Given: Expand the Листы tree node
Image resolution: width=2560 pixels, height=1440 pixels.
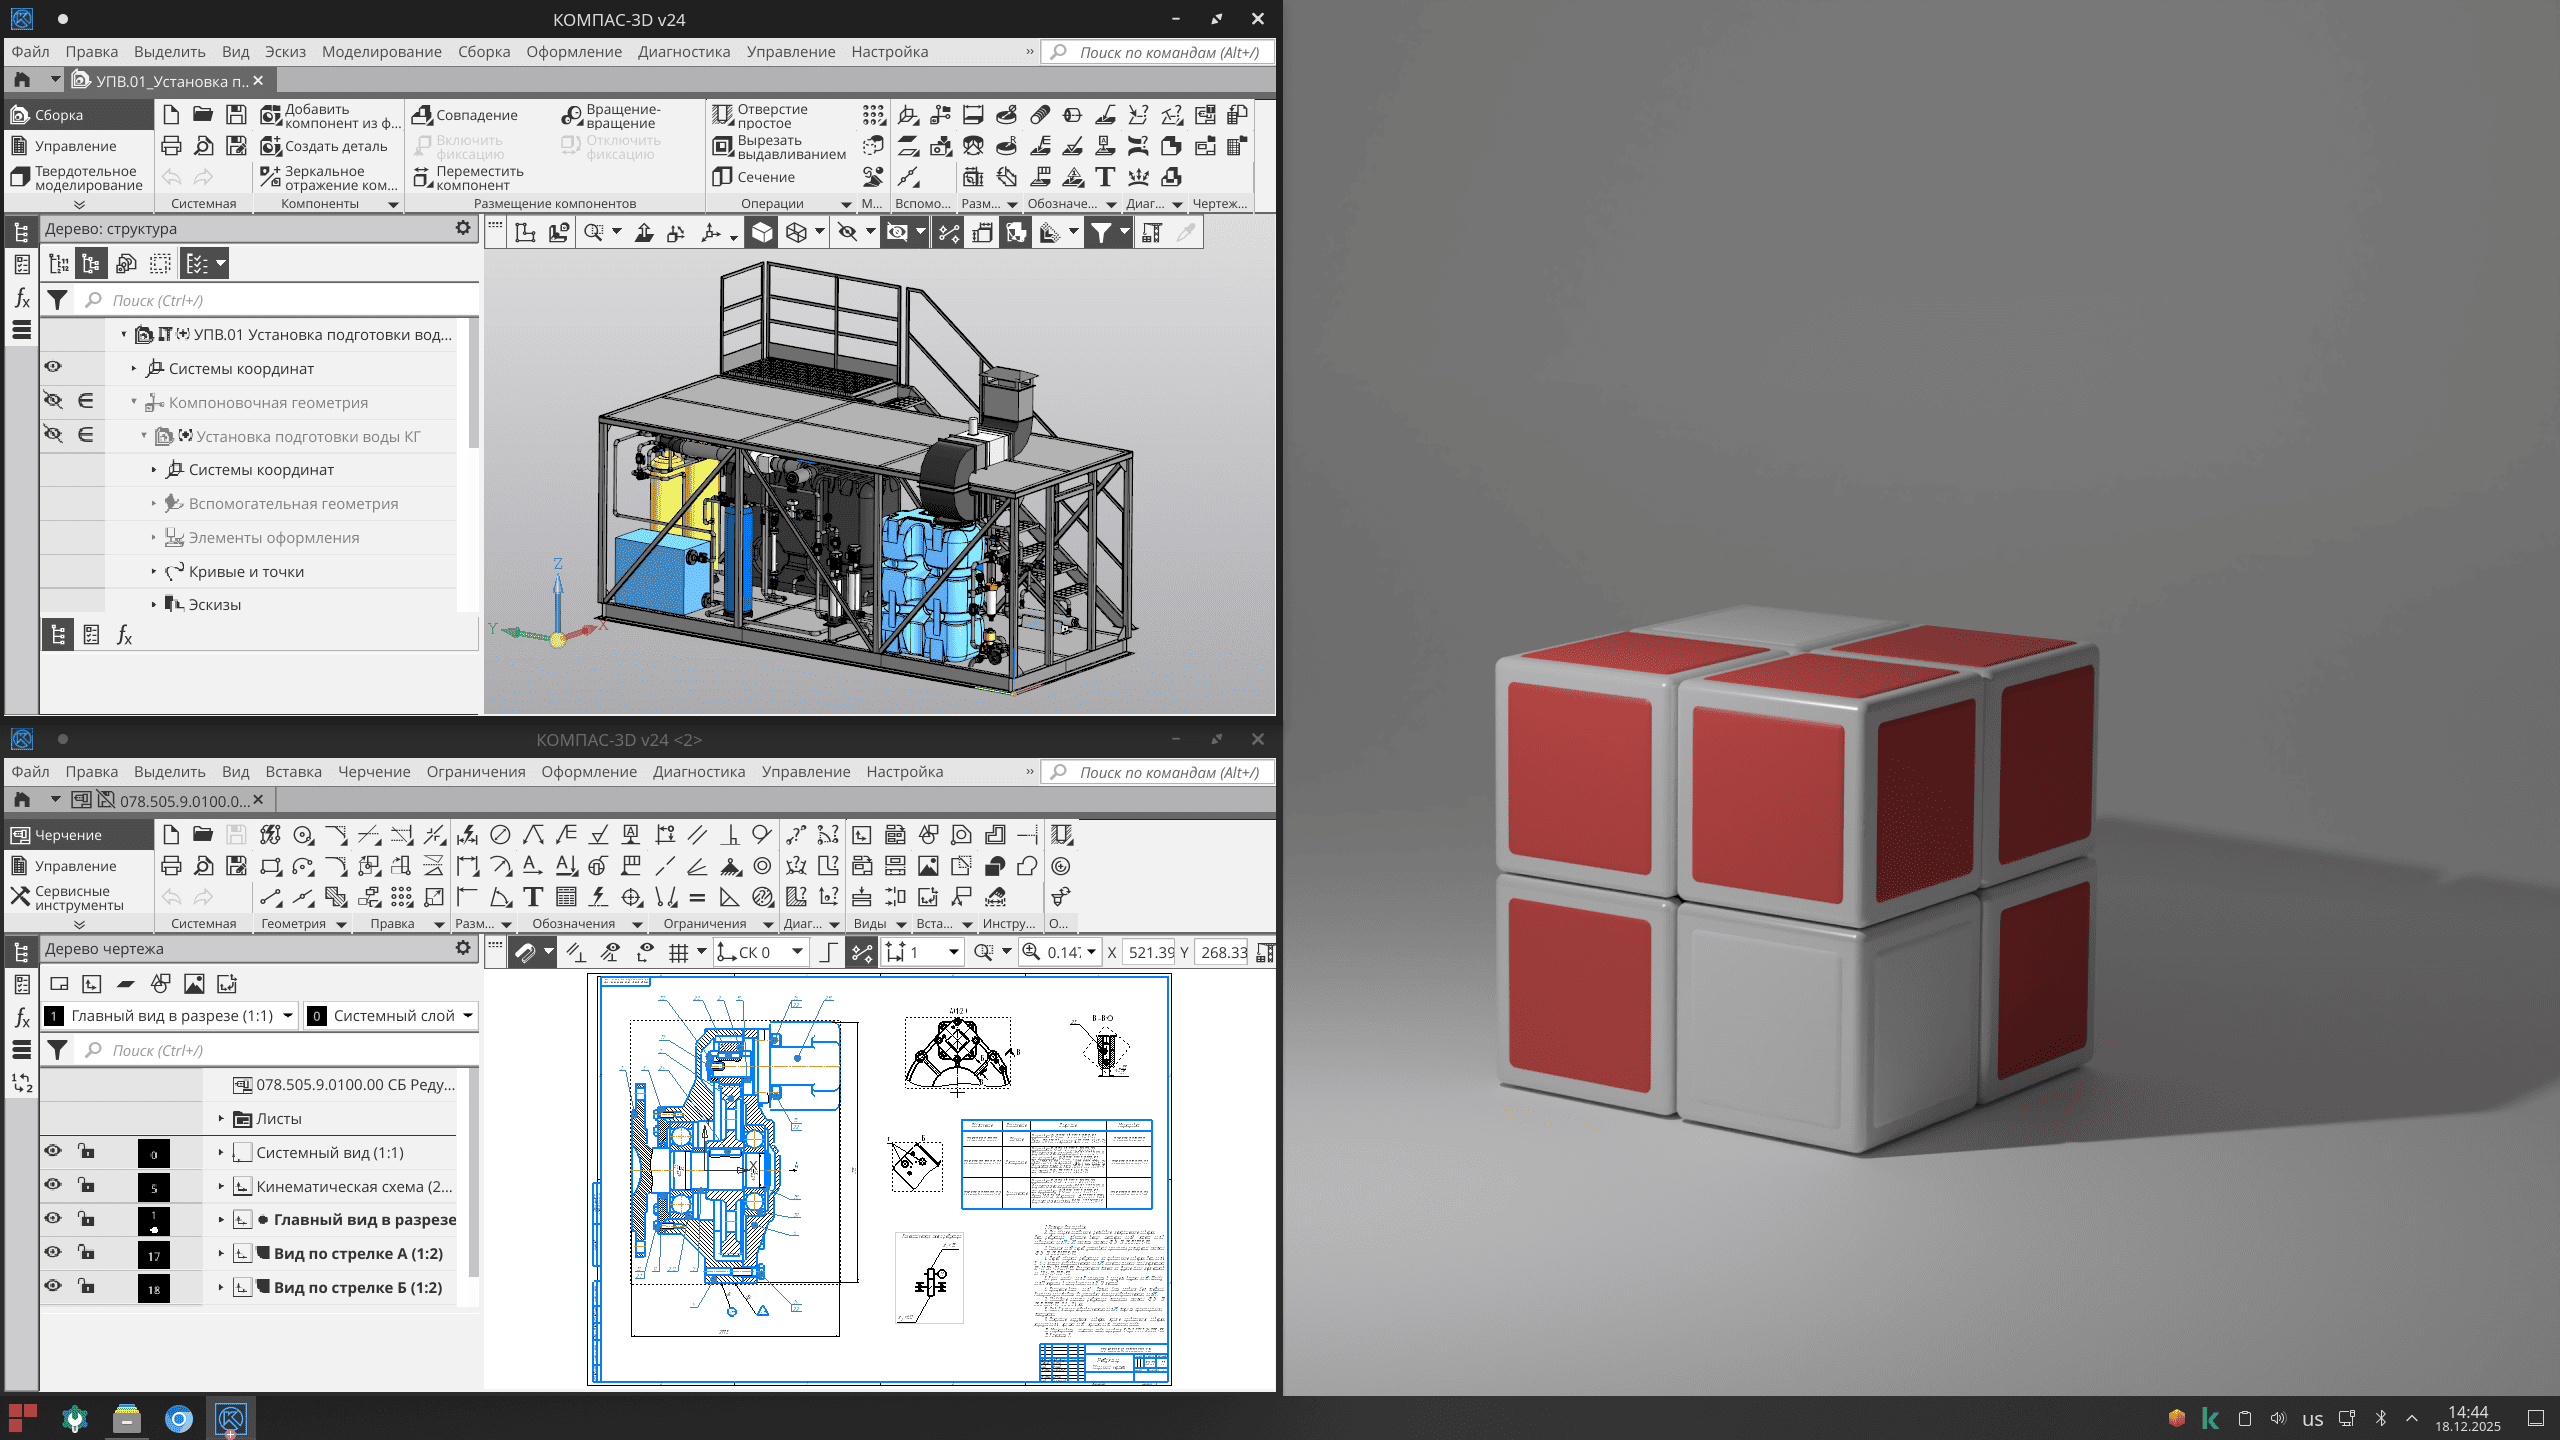Looking at the screenshot, I should 221,1118.
